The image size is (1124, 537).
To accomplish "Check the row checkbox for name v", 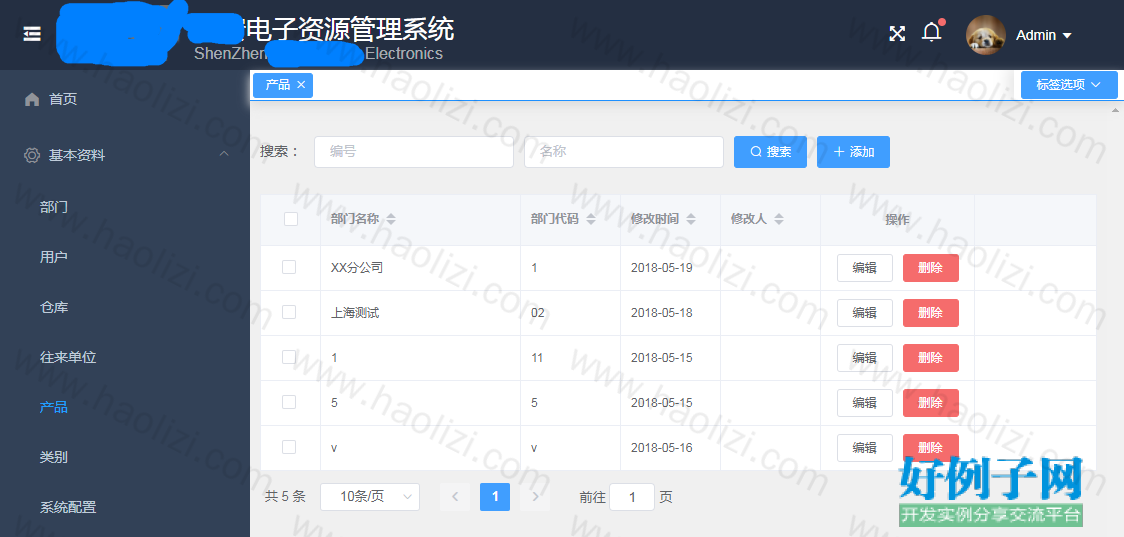I will click(289, 447).
